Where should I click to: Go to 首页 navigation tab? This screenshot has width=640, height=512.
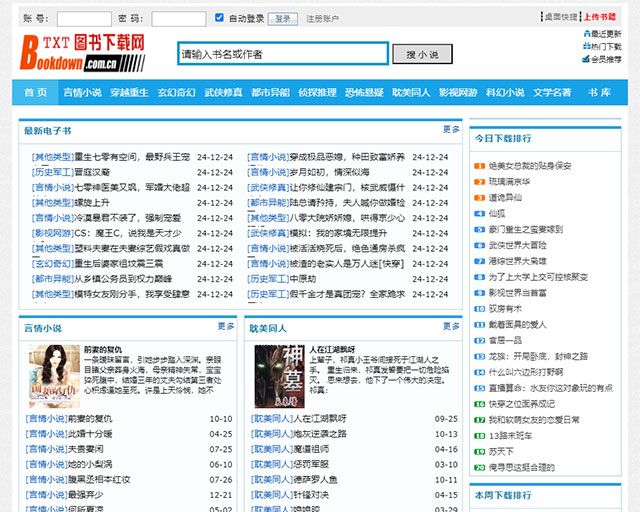pyautogui.click(x=35, y=92)
